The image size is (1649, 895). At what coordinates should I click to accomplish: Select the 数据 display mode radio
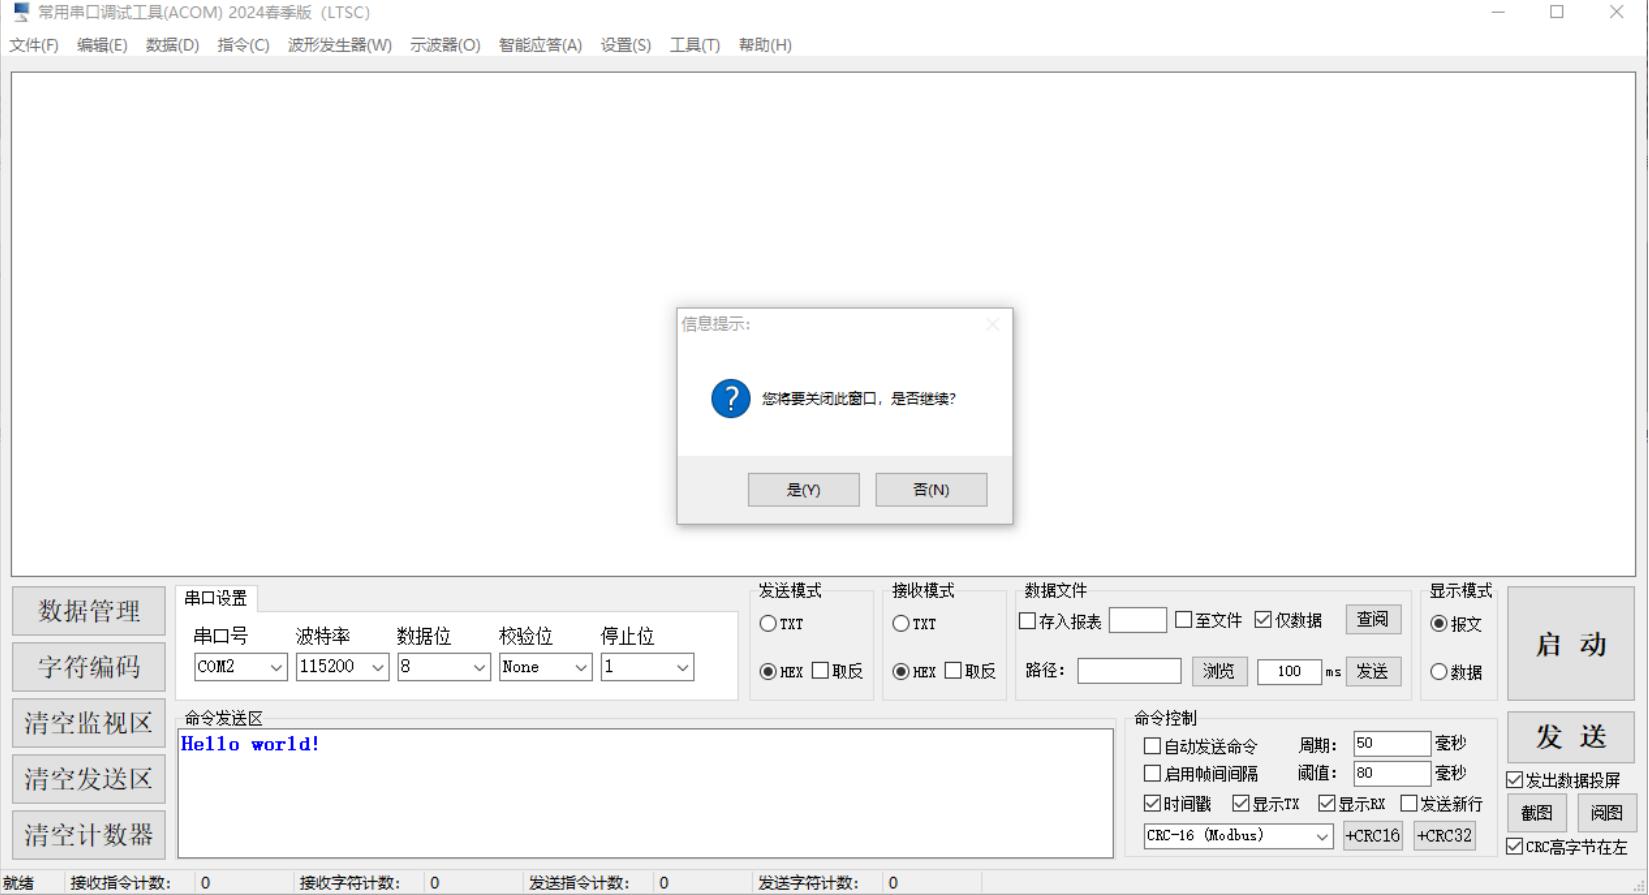click(x=1439, y=672)
